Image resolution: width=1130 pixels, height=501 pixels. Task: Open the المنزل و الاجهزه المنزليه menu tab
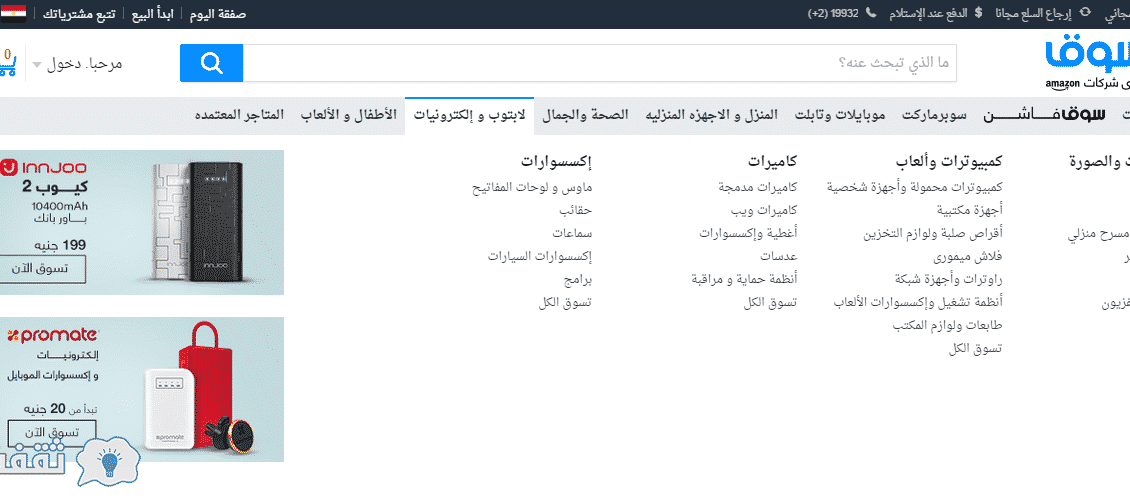pyautogui.click(x=711, y=115)
